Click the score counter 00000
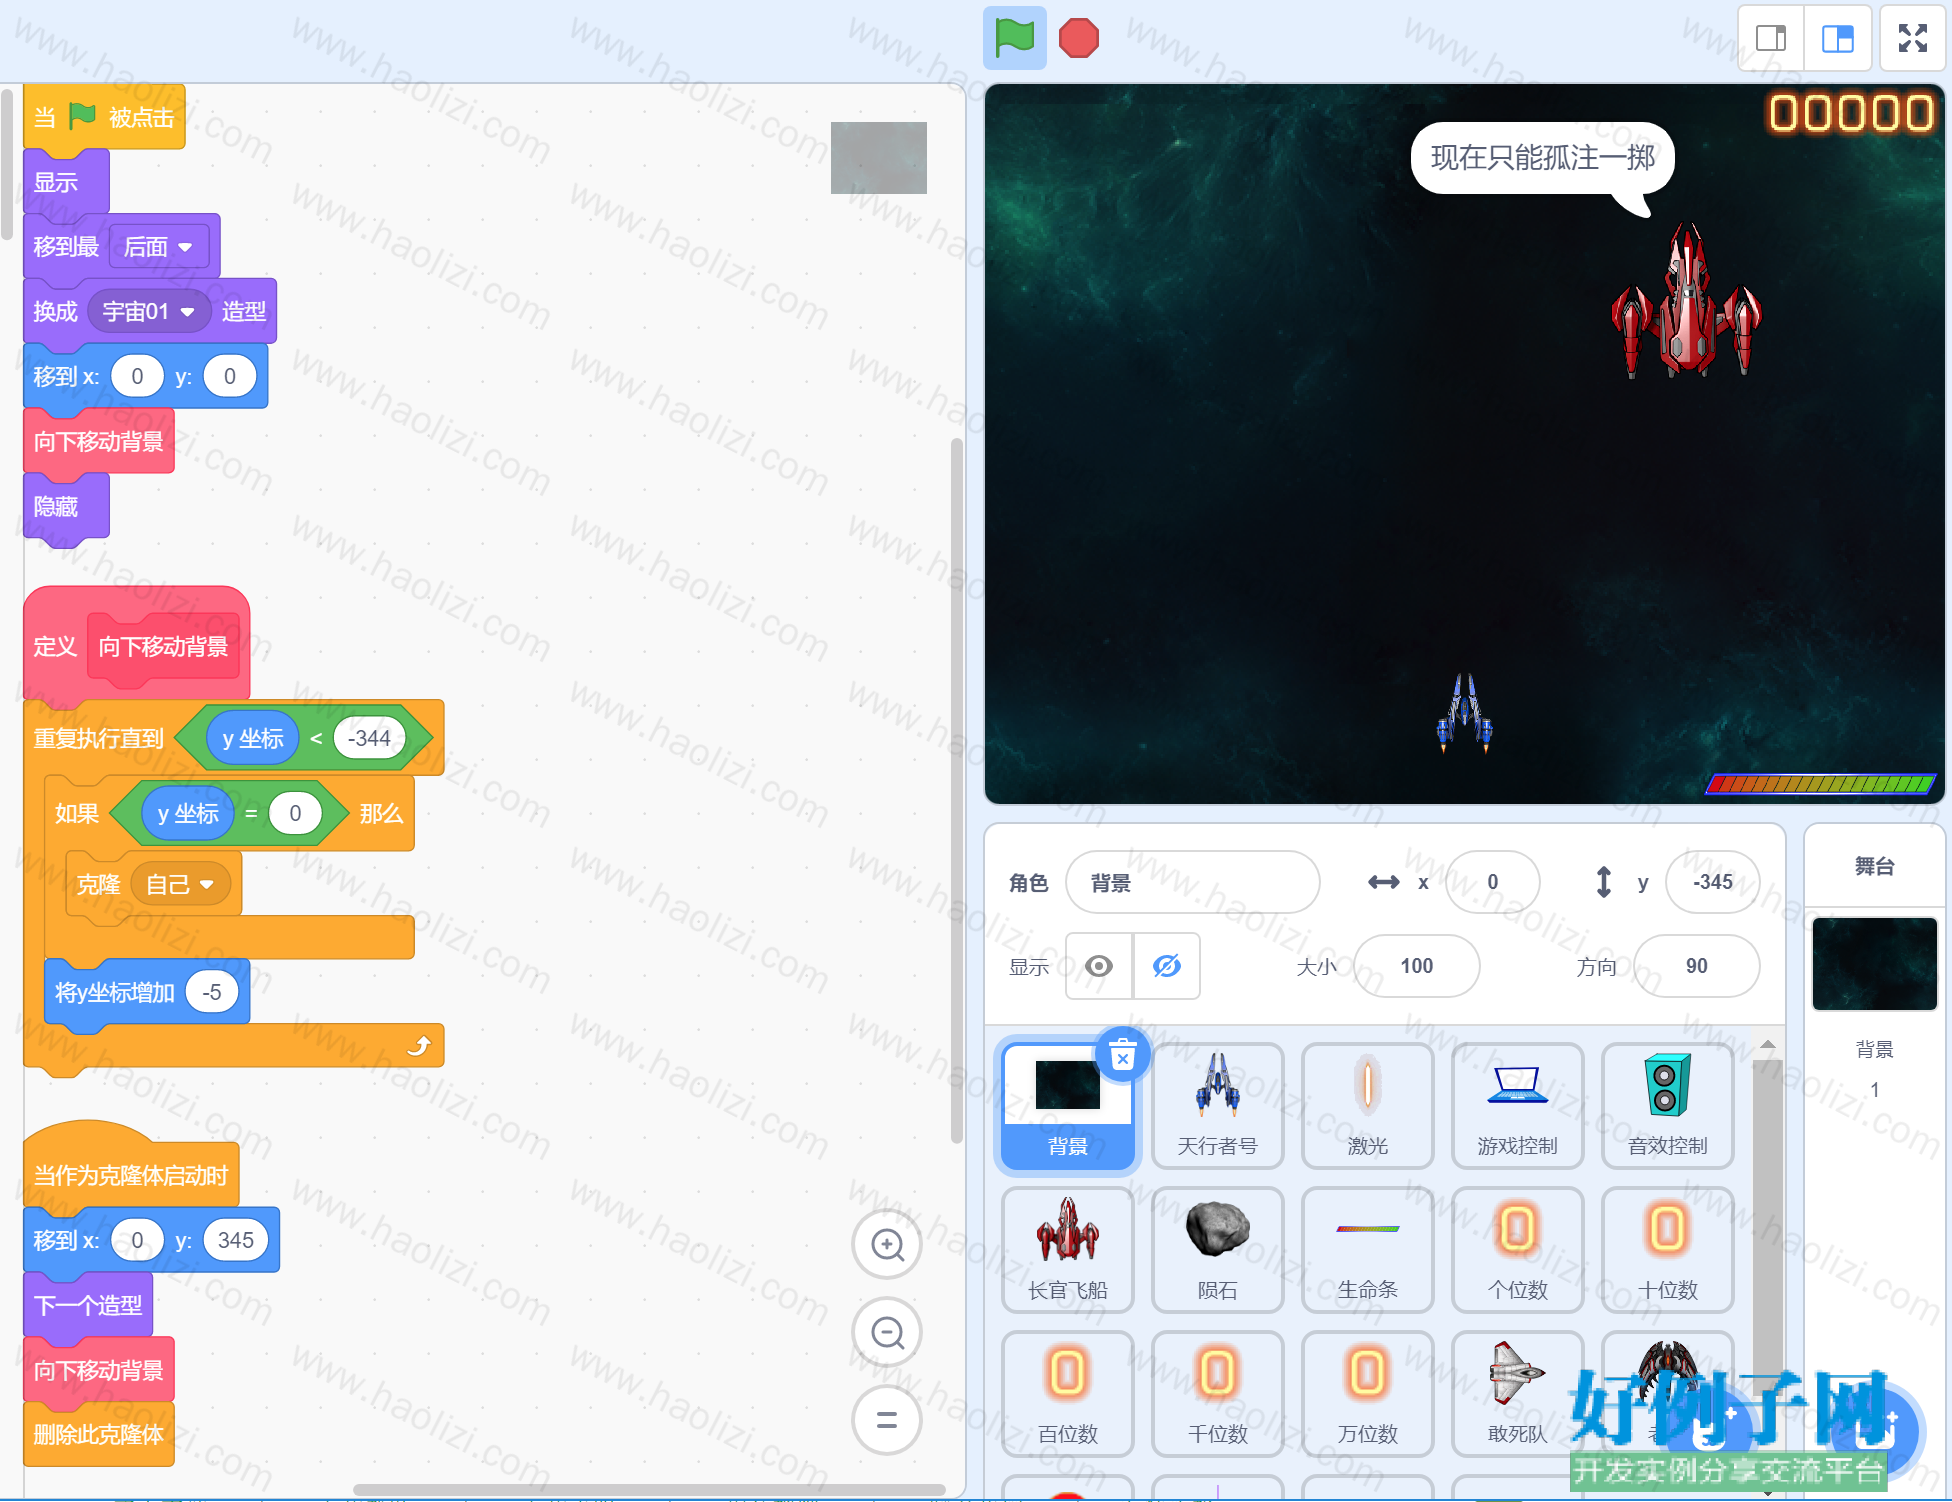This screenshot has width=1952, height=1502. [1851, 113]
